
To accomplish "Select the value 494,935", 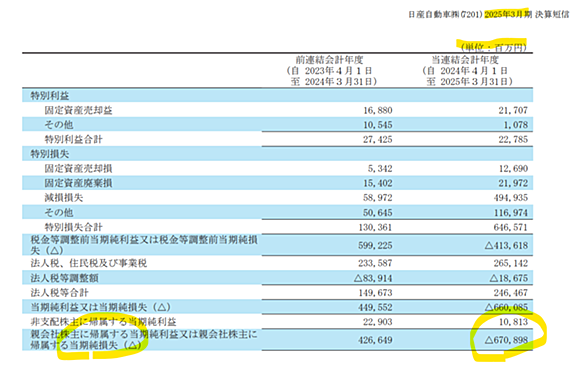I will (511, 198).
